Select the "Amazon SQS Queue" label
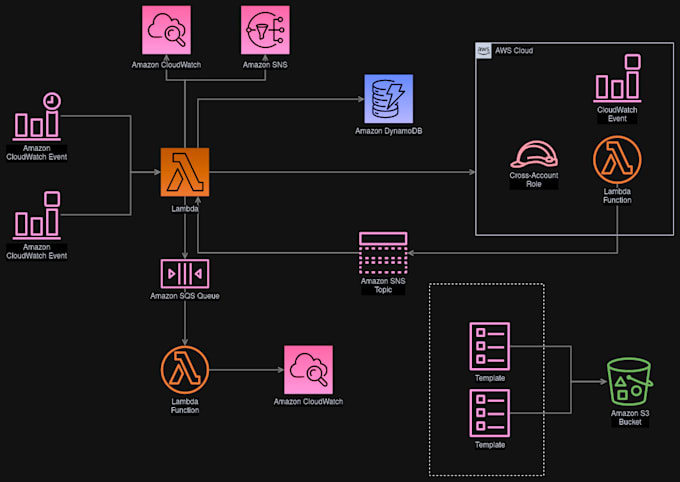The width and height of the screenshot is (680, 482). (x=185, y=296)
